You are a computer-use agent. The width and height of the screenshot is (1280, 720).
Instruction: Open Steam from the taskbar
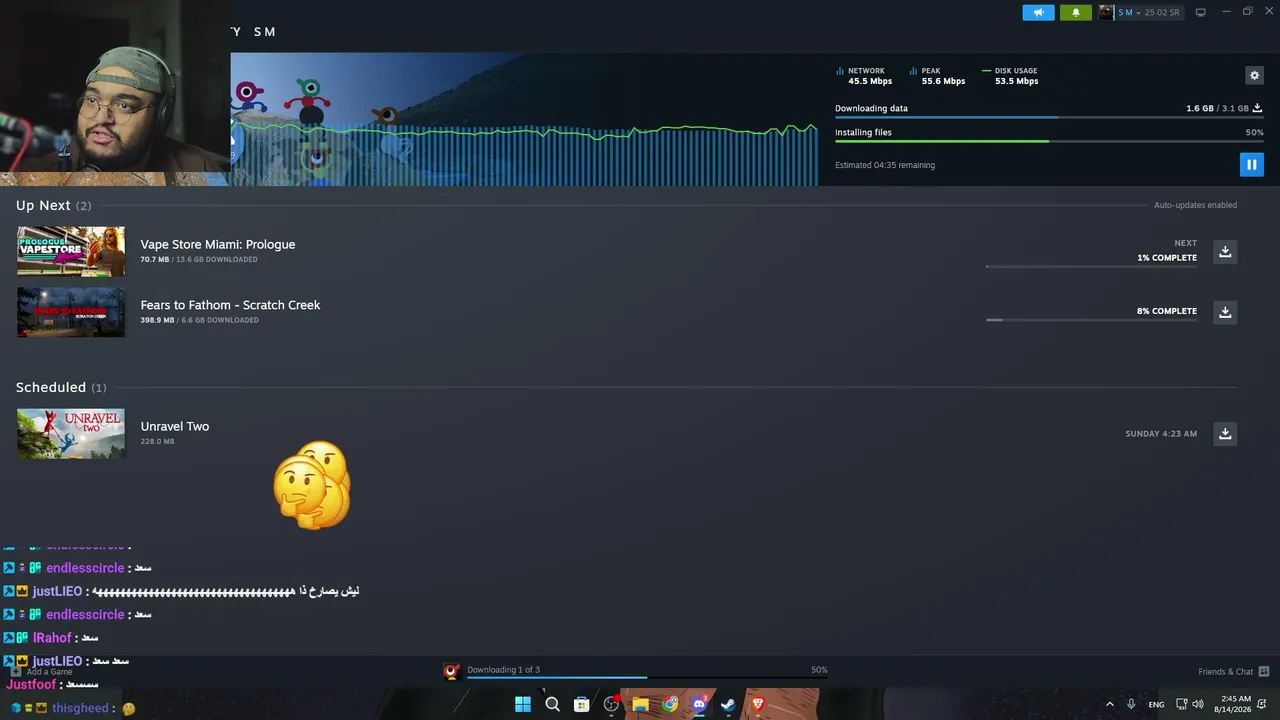(x=728, y=704)
